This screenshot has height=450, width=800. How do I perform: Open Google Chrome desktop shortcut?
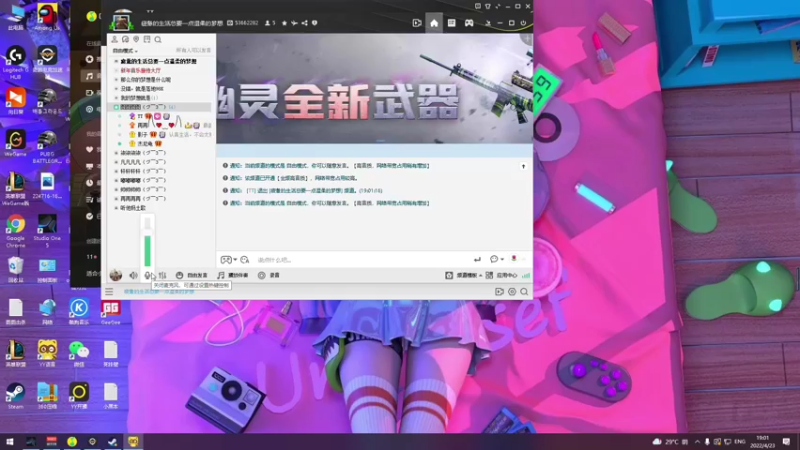pyautogui.click(x=15, y=231)
